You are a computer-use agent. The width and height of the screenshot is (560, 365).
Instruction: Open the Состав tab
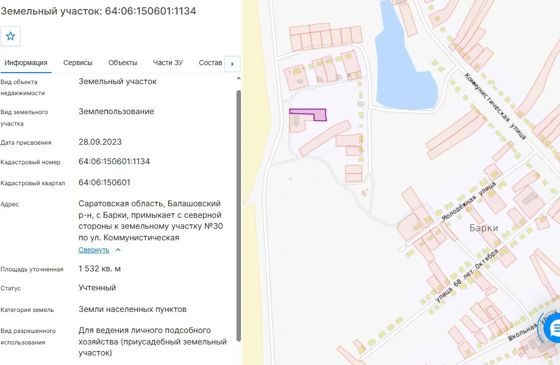click(210, 62)
